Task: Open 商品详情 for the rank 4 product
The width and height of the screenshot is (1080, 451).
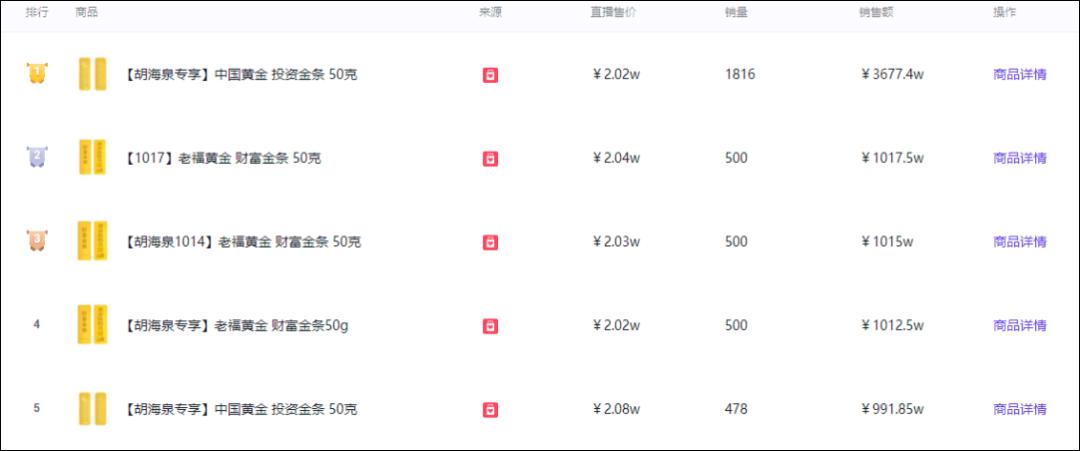Action: pyautogui.click(x=1019, y=326)
